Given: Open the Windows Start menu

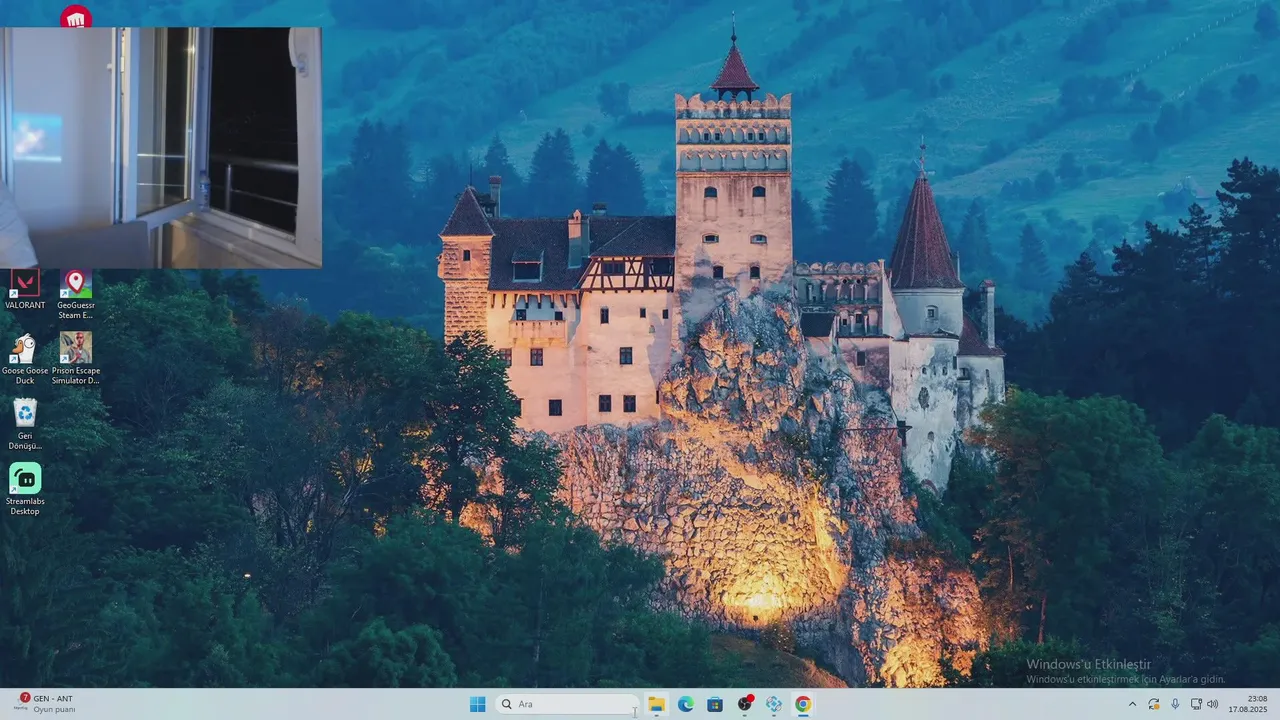Looking at the screenshot, I should (x=478, y=704).
